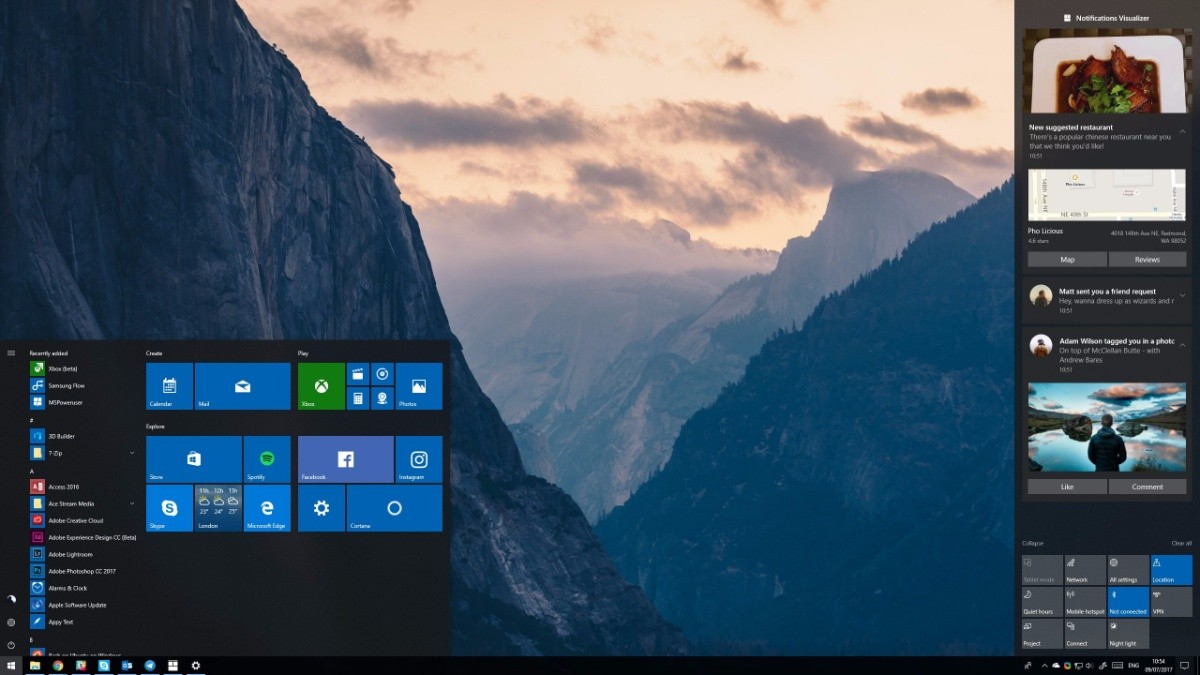1200x675 pixels.
Task: Turn on Quiet hours quick action
Action: pos(1041,602)
